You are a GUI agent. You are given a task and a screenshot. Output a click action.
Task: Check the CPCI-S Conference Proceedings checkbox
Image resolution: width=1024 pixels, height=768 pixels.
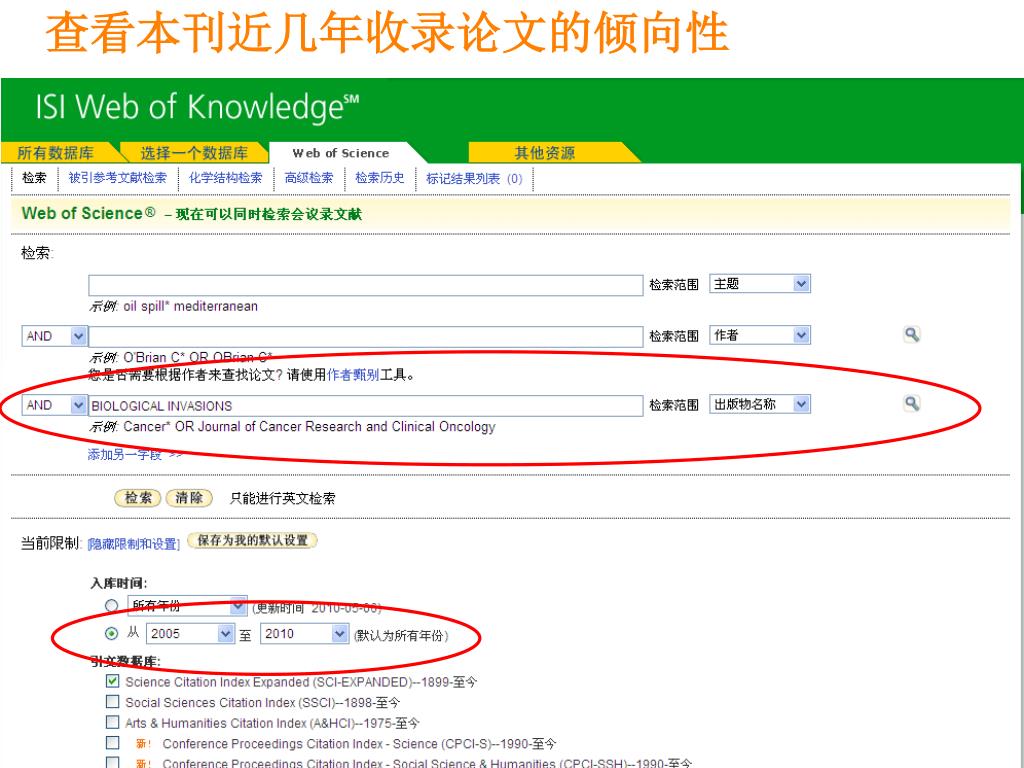click(112, 743)
